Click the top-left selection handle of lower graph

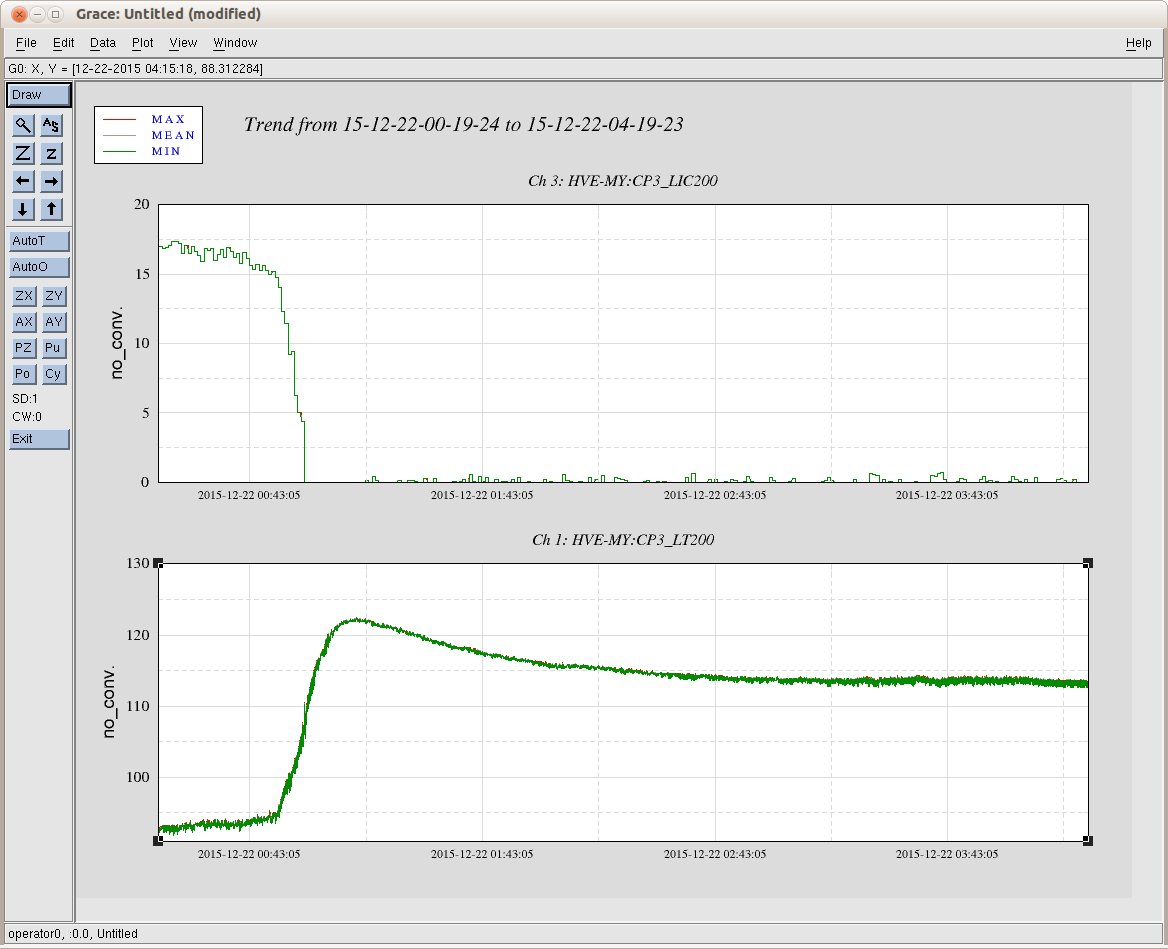click(158, 564)
